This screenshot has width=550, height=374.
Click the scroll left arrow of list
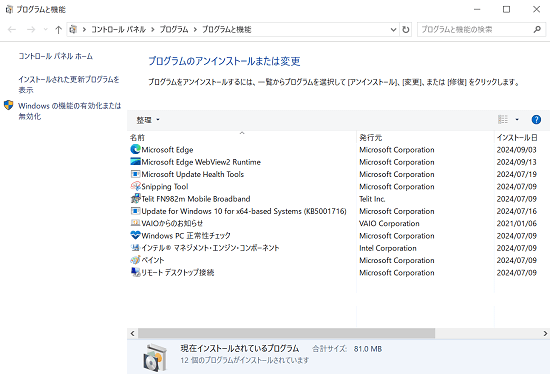point(132,333)
